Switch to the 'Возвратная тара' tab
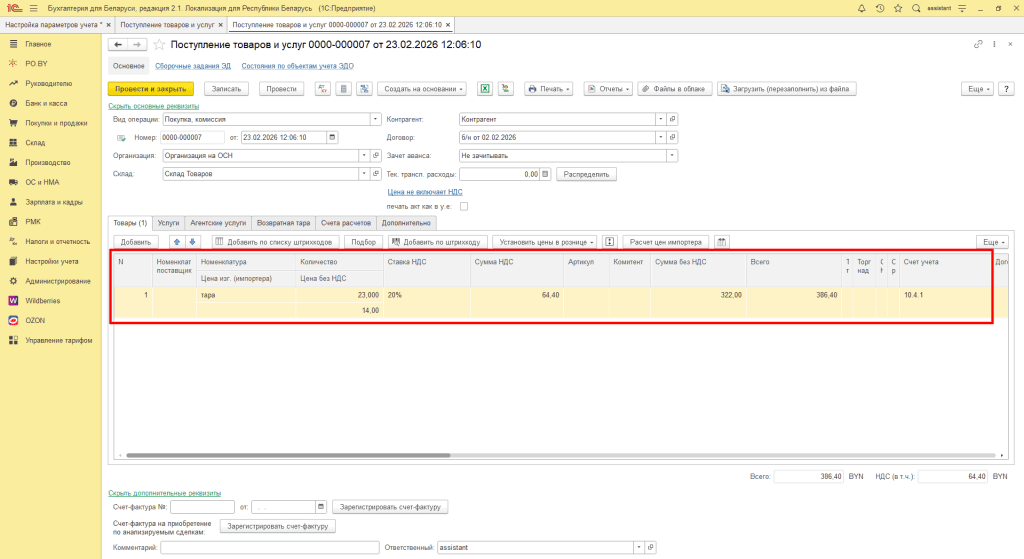 284,223
